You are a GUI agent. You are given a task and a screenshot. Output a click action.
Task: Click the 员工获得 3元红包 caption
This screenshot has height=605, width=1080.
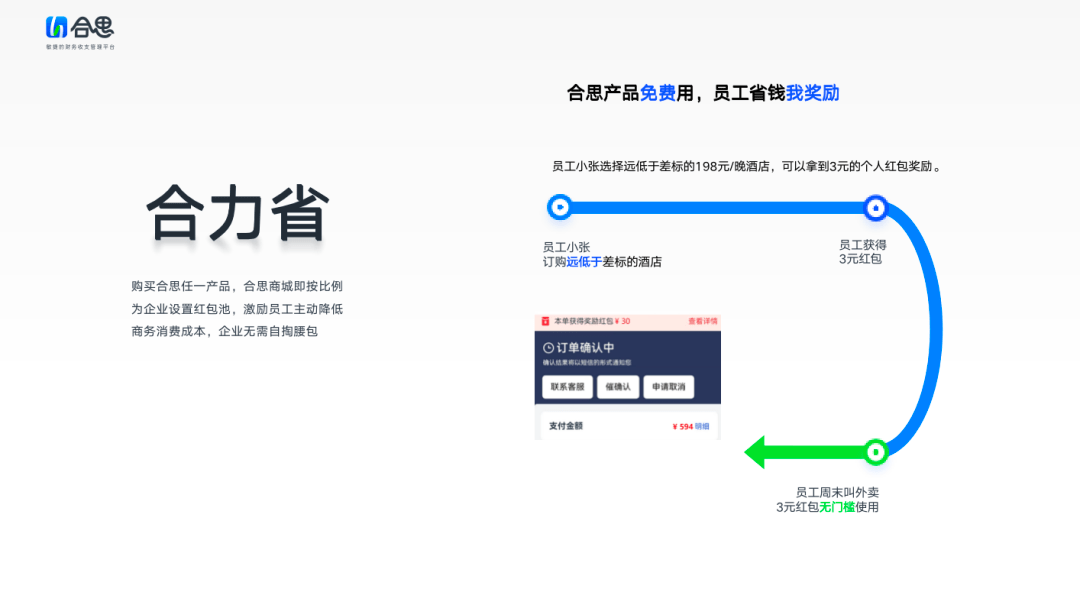[x=861, y=251]
